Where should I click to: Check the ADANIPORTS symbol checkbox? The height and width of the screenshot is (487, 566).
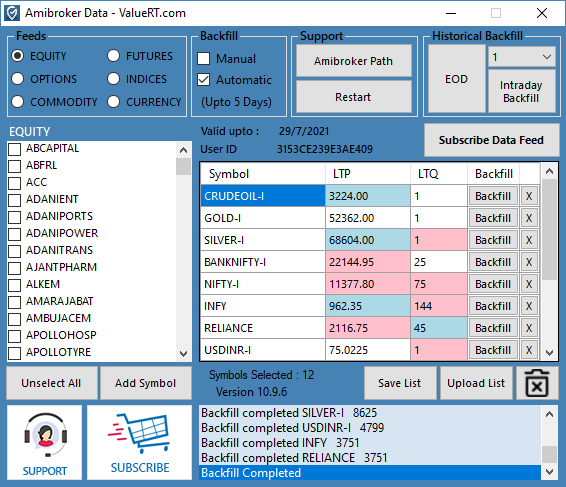(x=14, y=217)
